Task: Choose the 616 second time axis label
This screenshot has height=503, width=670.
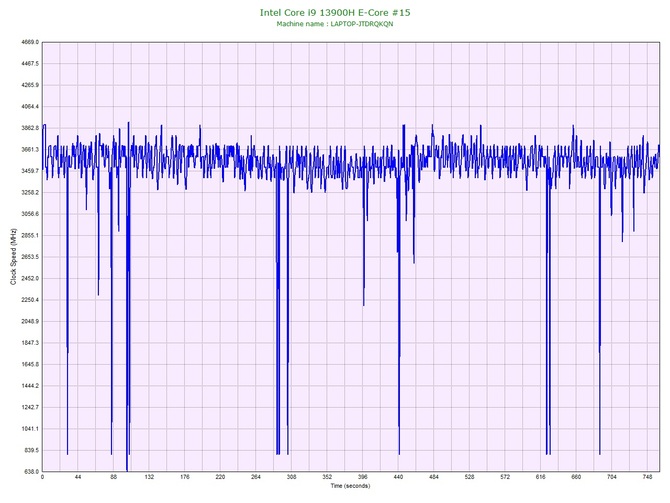Action: [540, 477]
